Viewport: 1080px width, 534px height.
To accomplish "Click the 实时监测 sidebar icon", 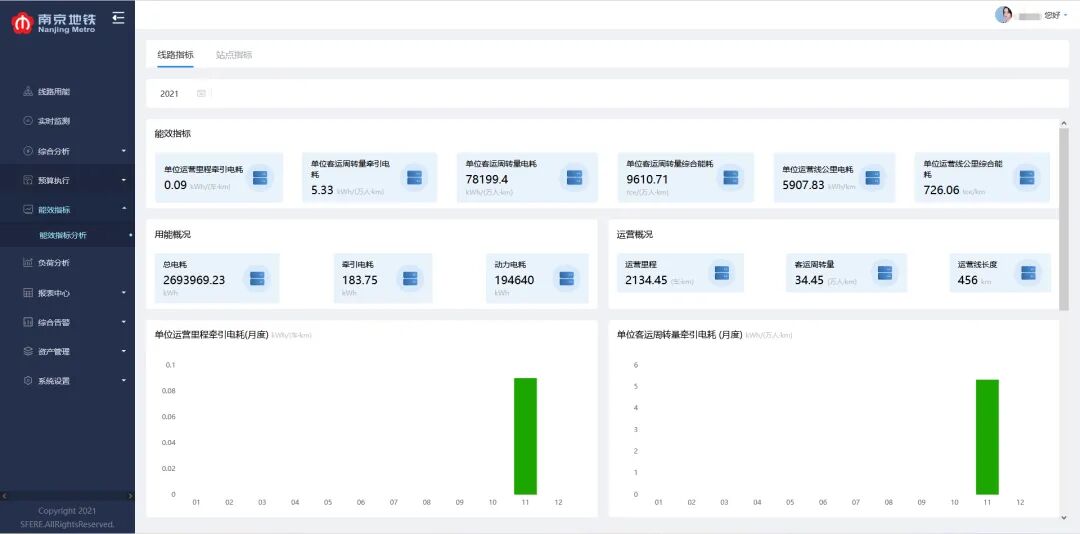I will point(28,121).
